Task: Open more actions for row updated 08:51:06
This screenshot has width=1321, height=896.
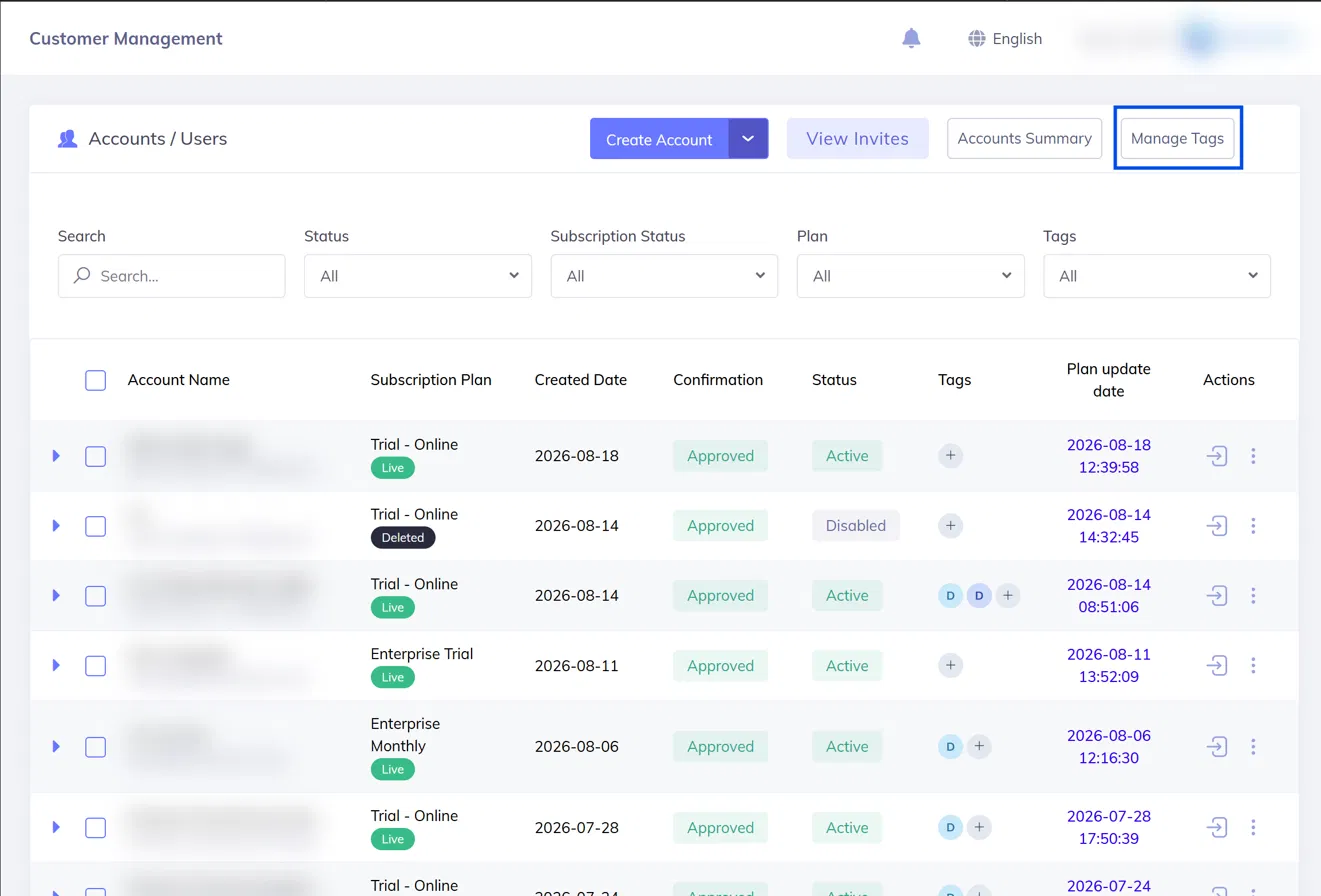Action: pyautogui.click(x=1253, y=596)
